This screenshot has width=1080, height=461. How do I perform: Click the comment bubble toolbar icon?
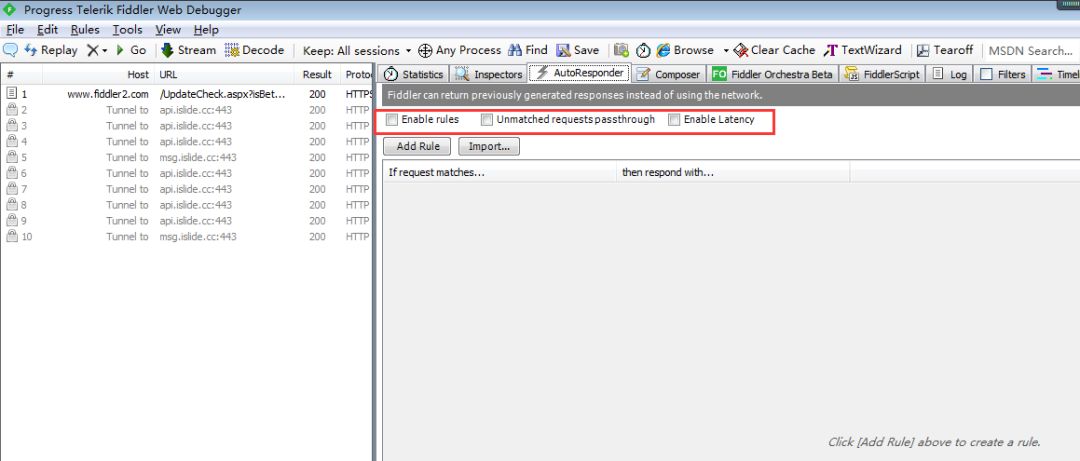(x=10, y=50)
